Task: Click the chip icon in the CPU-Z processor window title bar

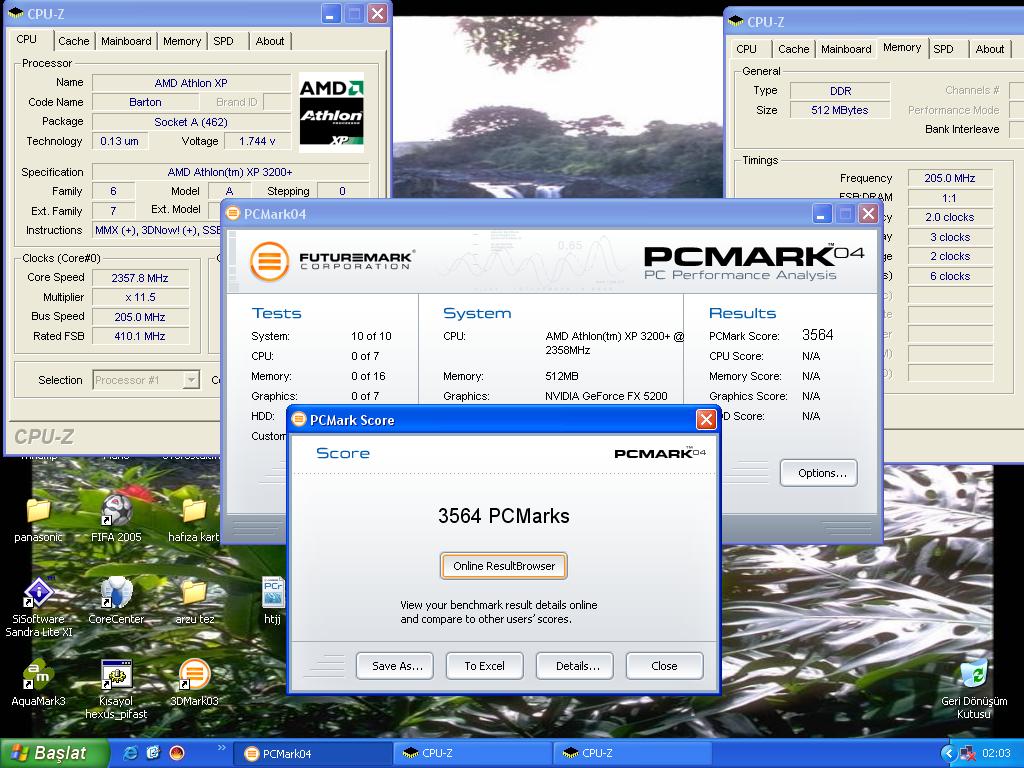Action: coord(16,13)
